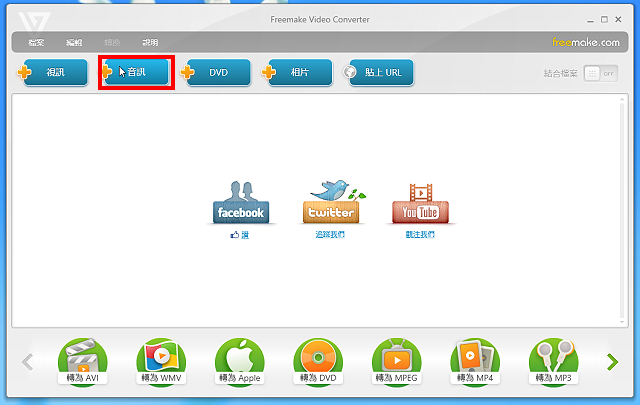
Task: Toggle the 結合檔案 join files switch
Action: (x=600, y=73)
